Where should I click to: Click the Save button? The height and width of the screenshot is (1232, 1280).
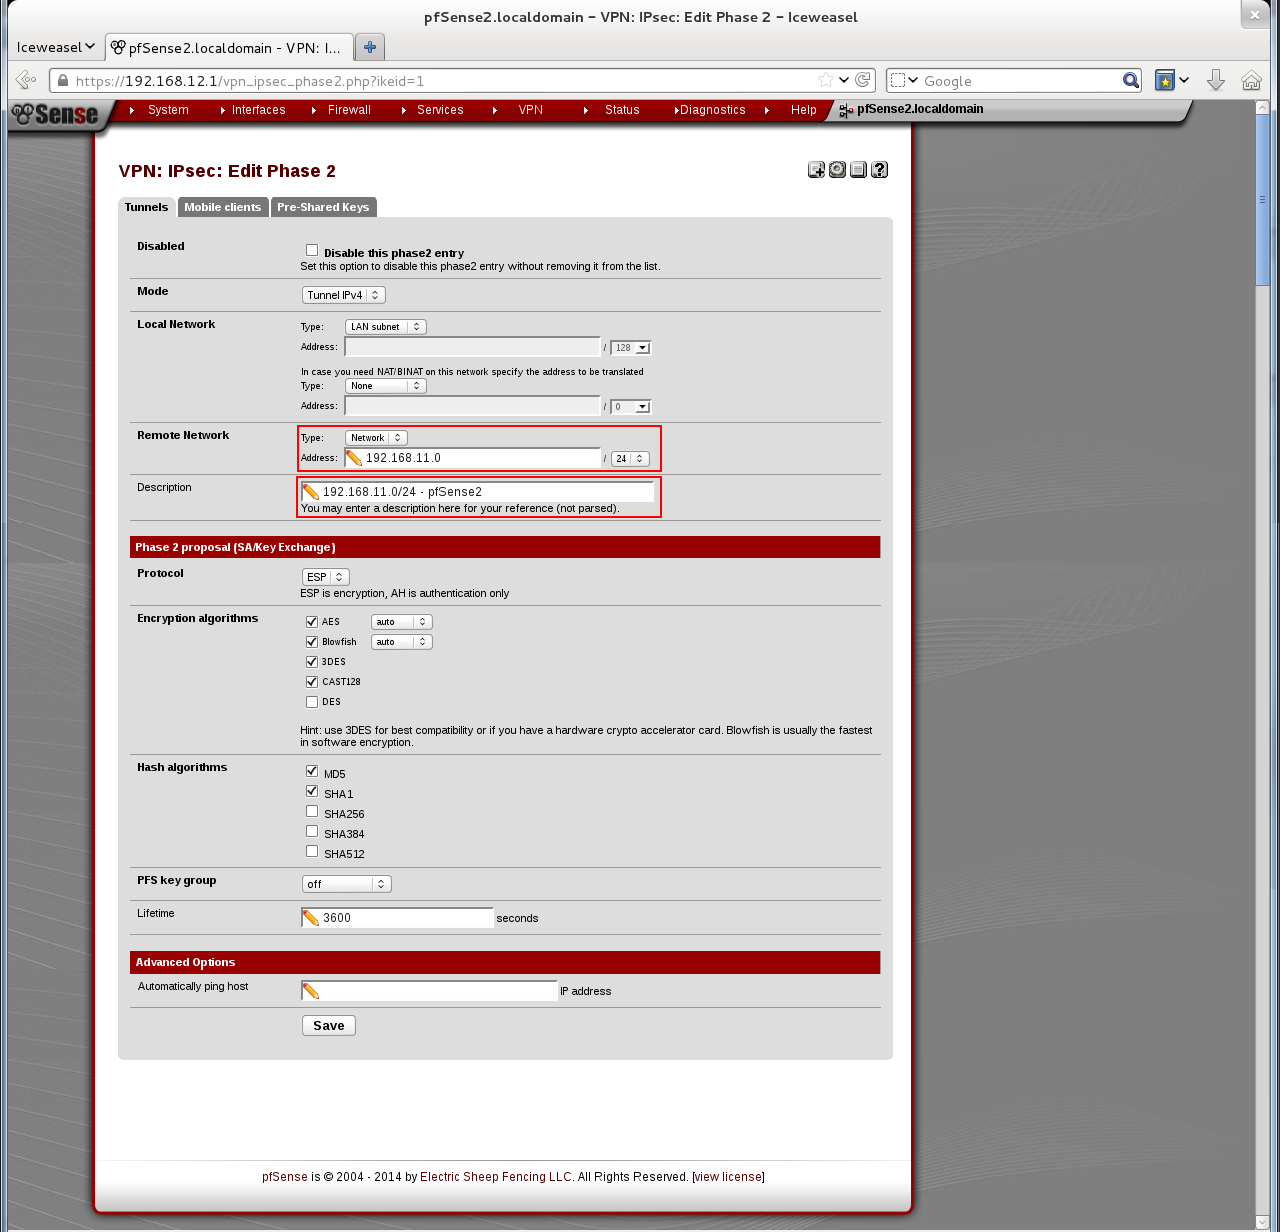point(328,1025)
